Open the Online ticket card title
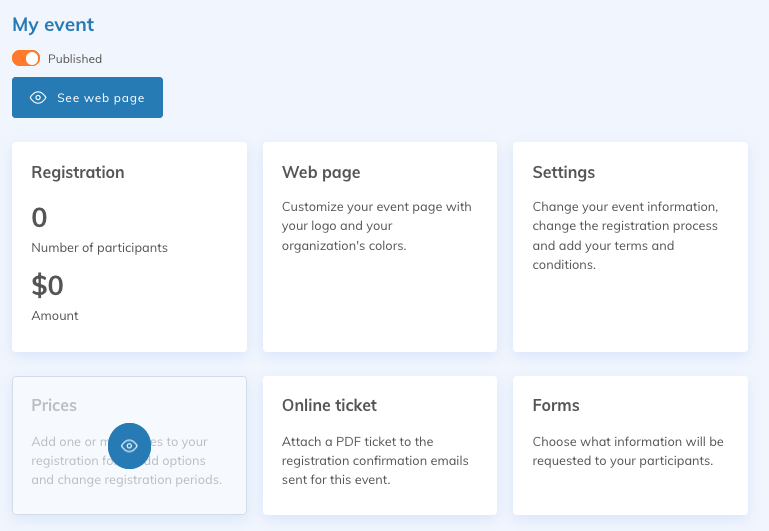The height and width of the screenshot is (531, 769). point(329,405)
